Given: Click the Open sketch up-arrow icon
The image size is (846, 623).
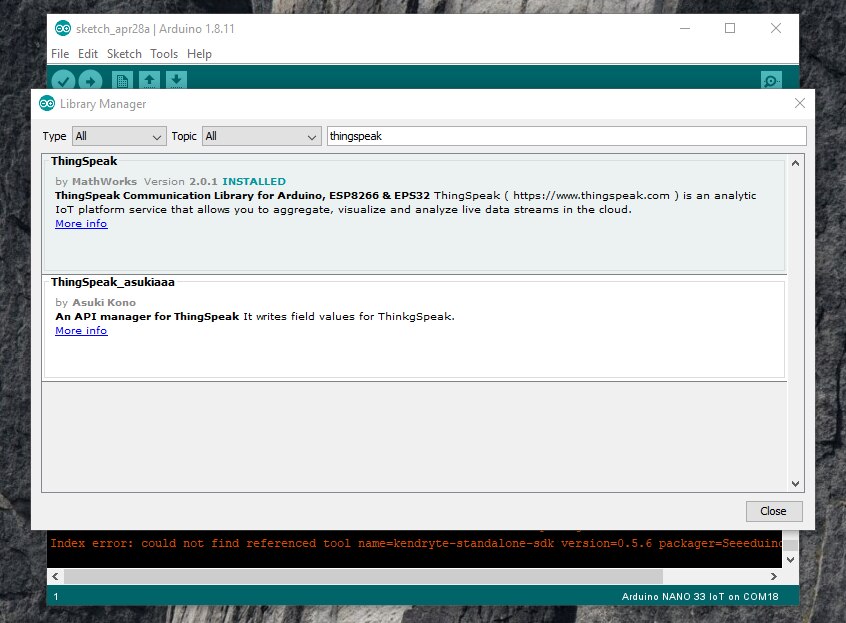Looking at the screenshot, I should click(x=149, y=81).
